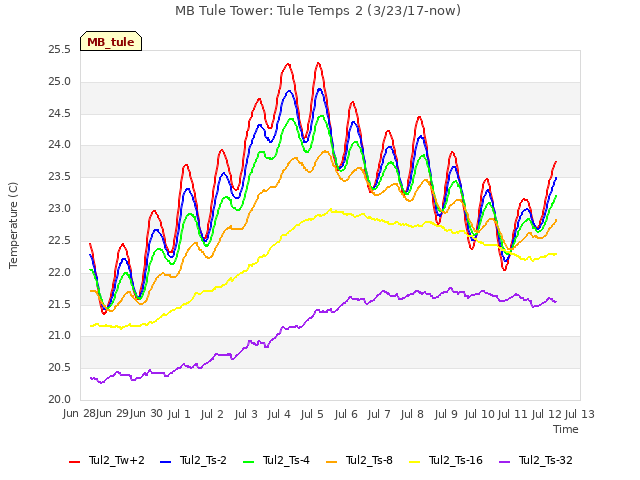Click the purple Tul2_Ts-32 legend swatch
This screenshot has height=480, width=640.
pos(505,462)
